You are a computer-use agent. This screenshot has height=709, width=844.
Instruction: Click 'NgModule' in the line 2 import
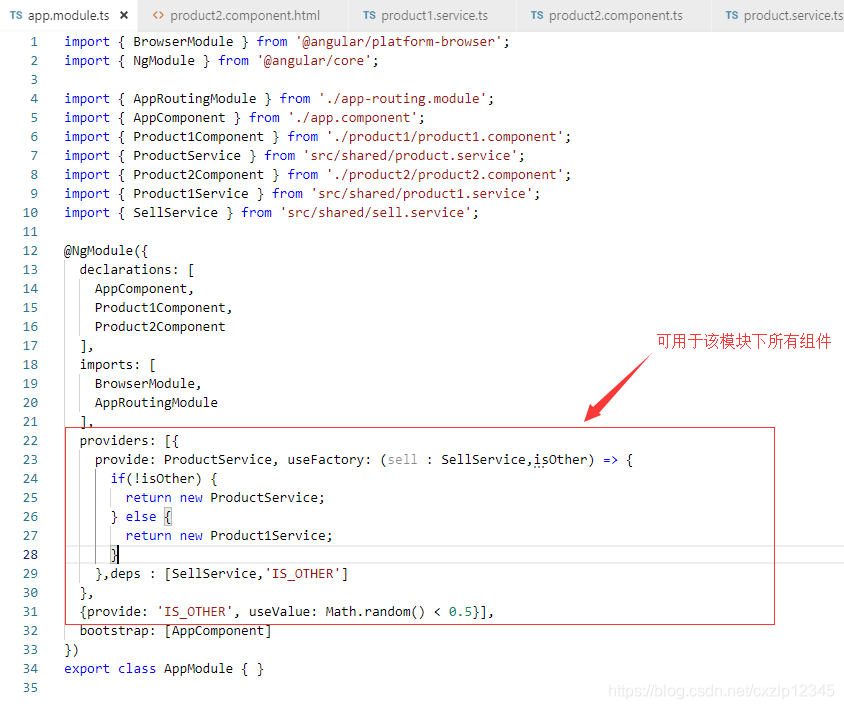pyautogui.click(x=164, y=61)
